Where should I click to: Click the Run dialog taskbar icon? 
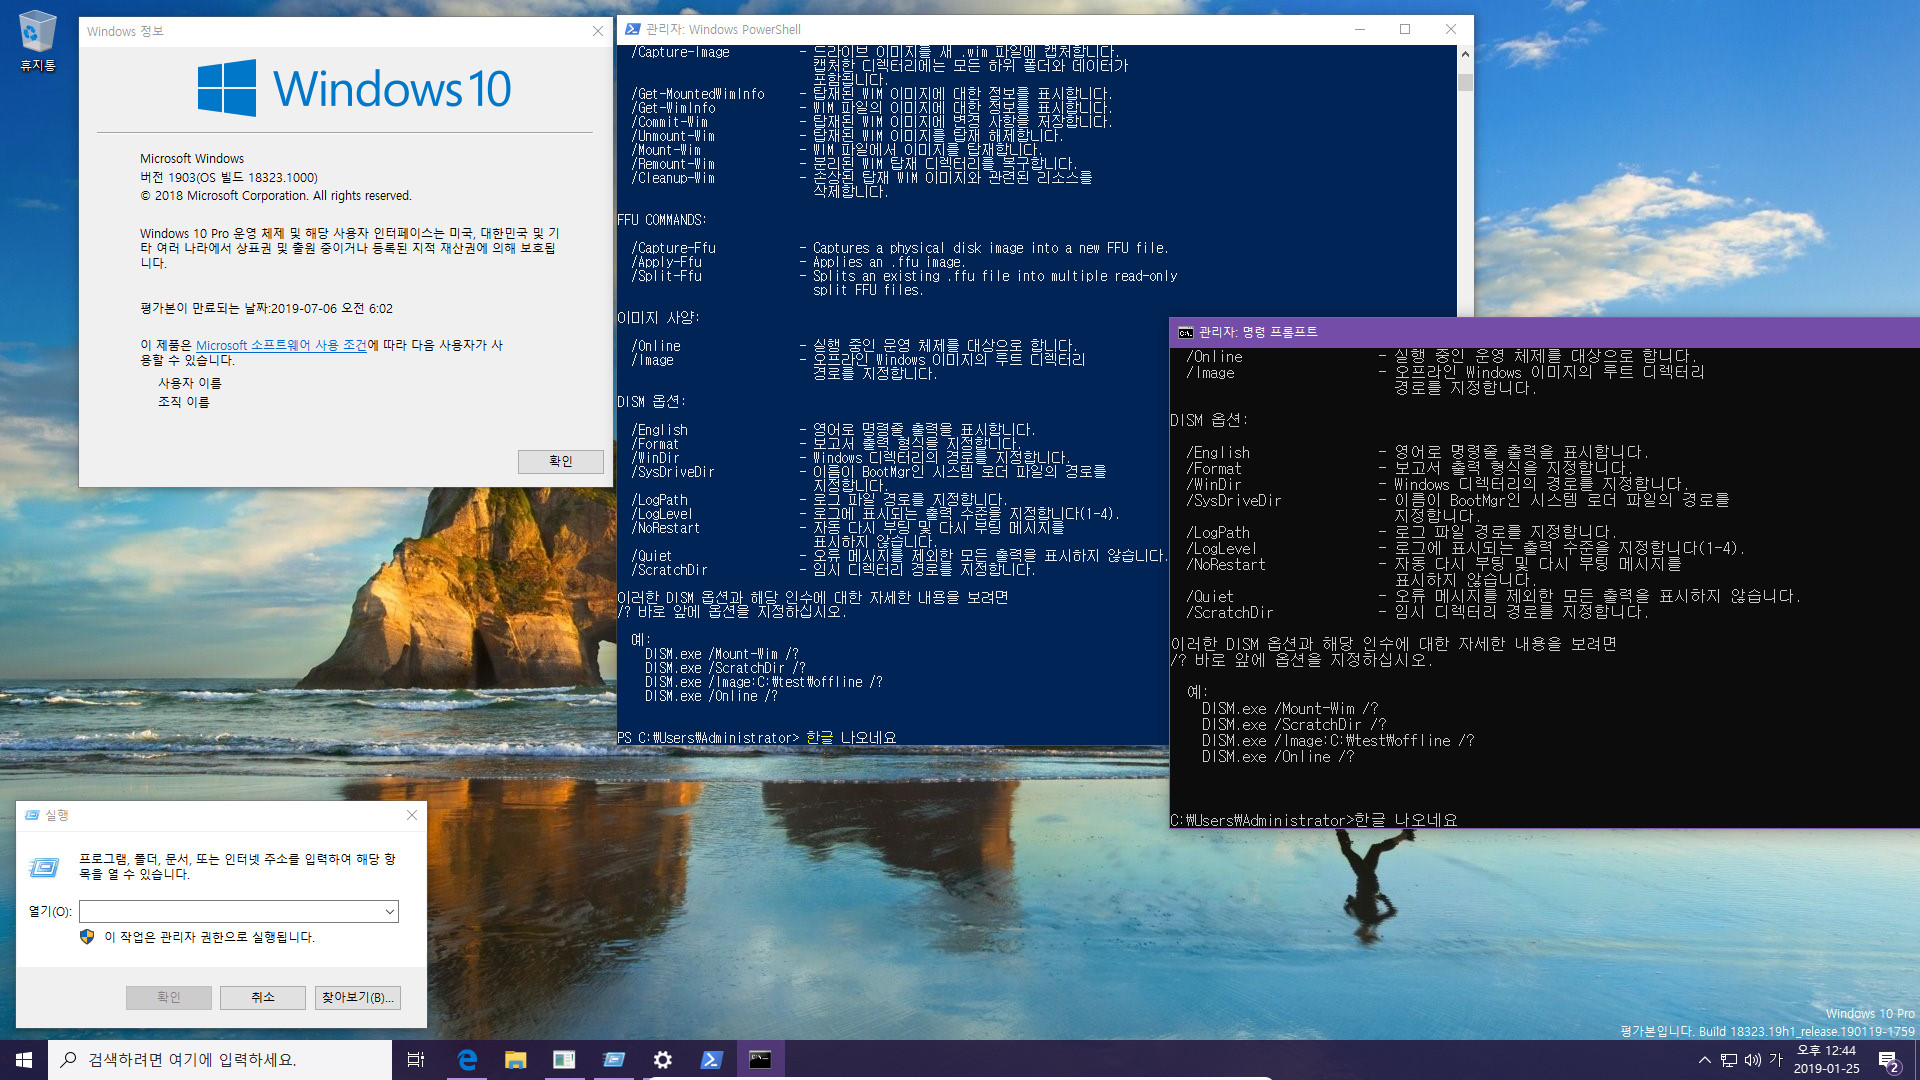pyautogui.click(x=613, y=1060)
